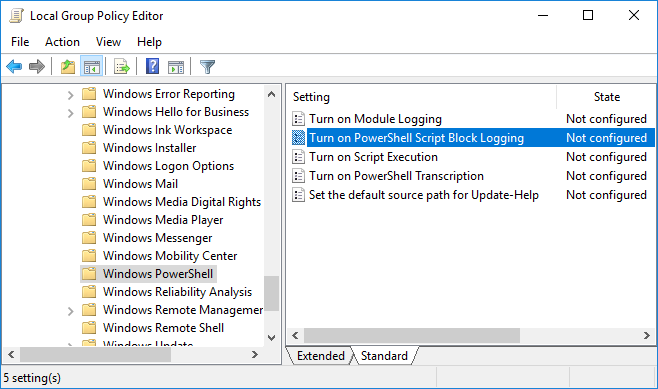Image resolution: width=658 pixels, height=389 pixels.
Task: Expand the Windows Error Reporting node
Action: click(x=70, y=95)
